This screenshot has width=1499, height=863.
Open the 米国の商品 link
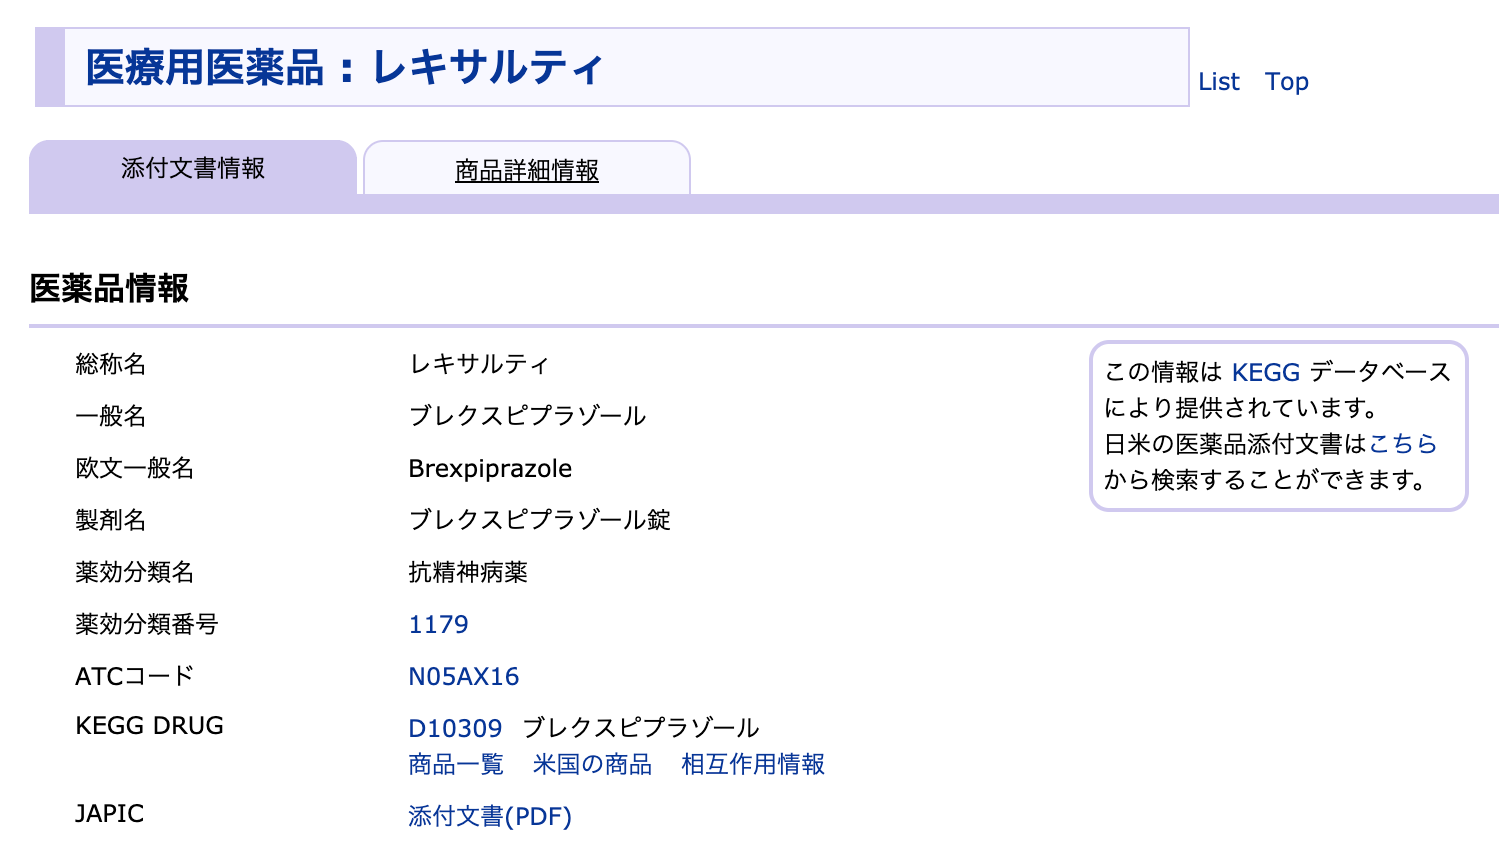tap(592, 765)
